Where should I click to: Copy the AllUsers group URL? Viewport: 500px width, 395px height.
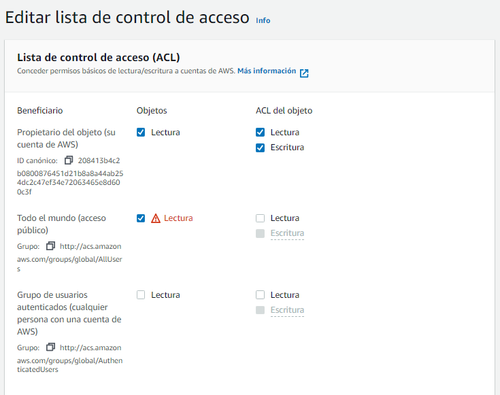51,246
